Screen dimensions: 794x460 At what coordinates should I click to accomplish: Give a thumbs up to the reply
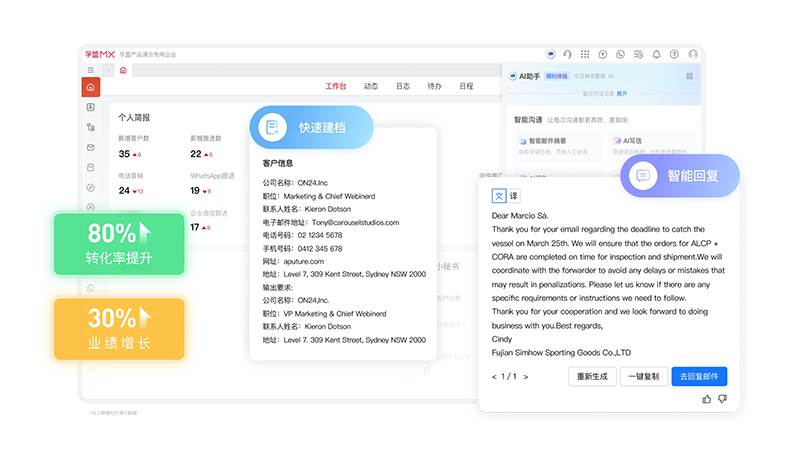point(706,399)
